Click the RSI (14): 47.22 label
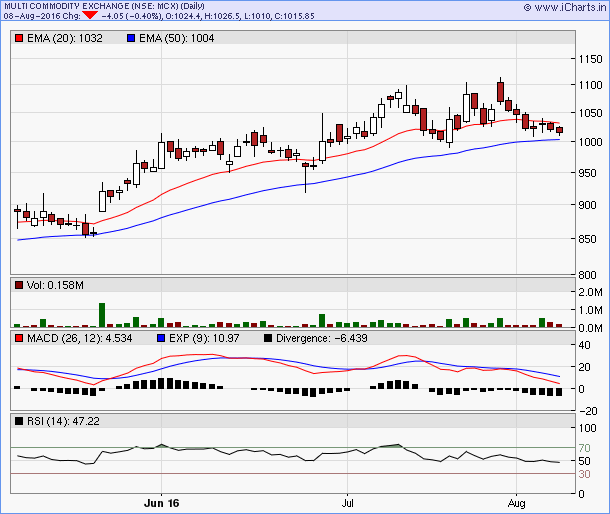Screen dimensions: 610x514 click(x=63, y=421)
